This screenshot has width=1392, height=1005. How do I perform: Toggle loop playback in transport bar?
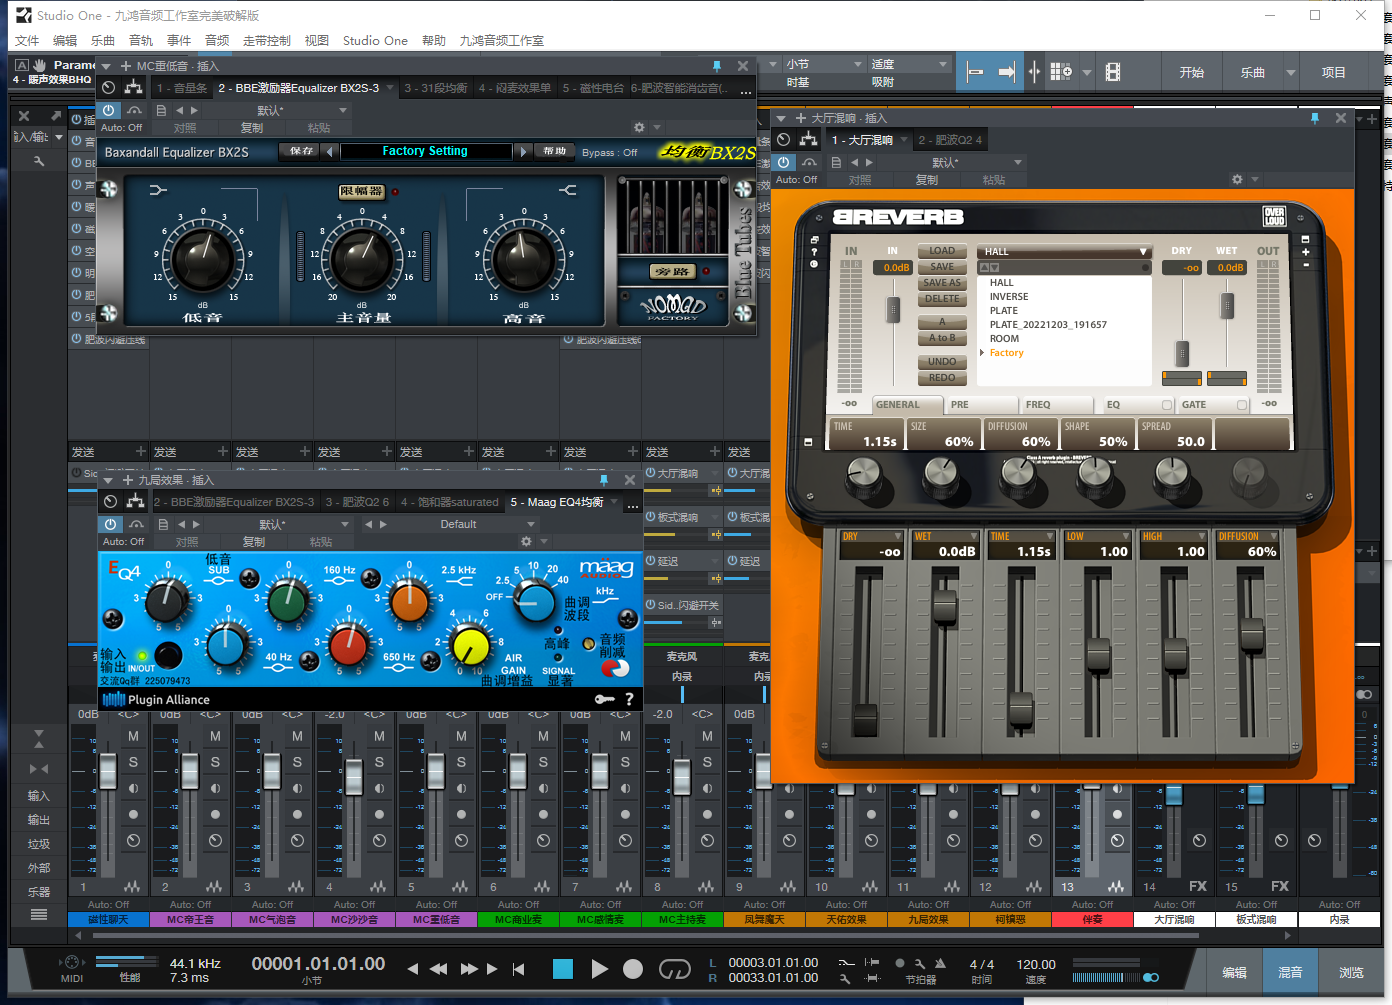click(675, 969)
